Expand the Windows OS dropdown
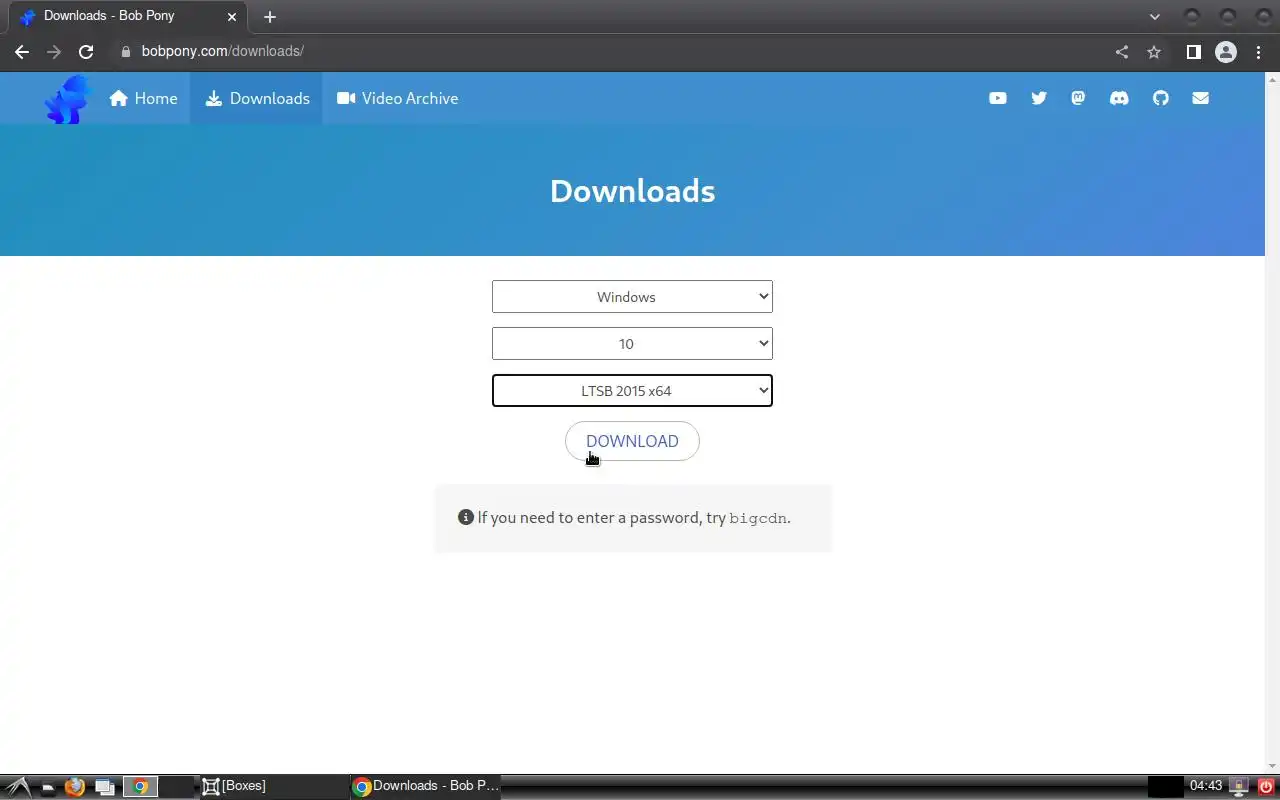Image resolution: width=1280 pixels, height=800 pixels. [632, 297]
